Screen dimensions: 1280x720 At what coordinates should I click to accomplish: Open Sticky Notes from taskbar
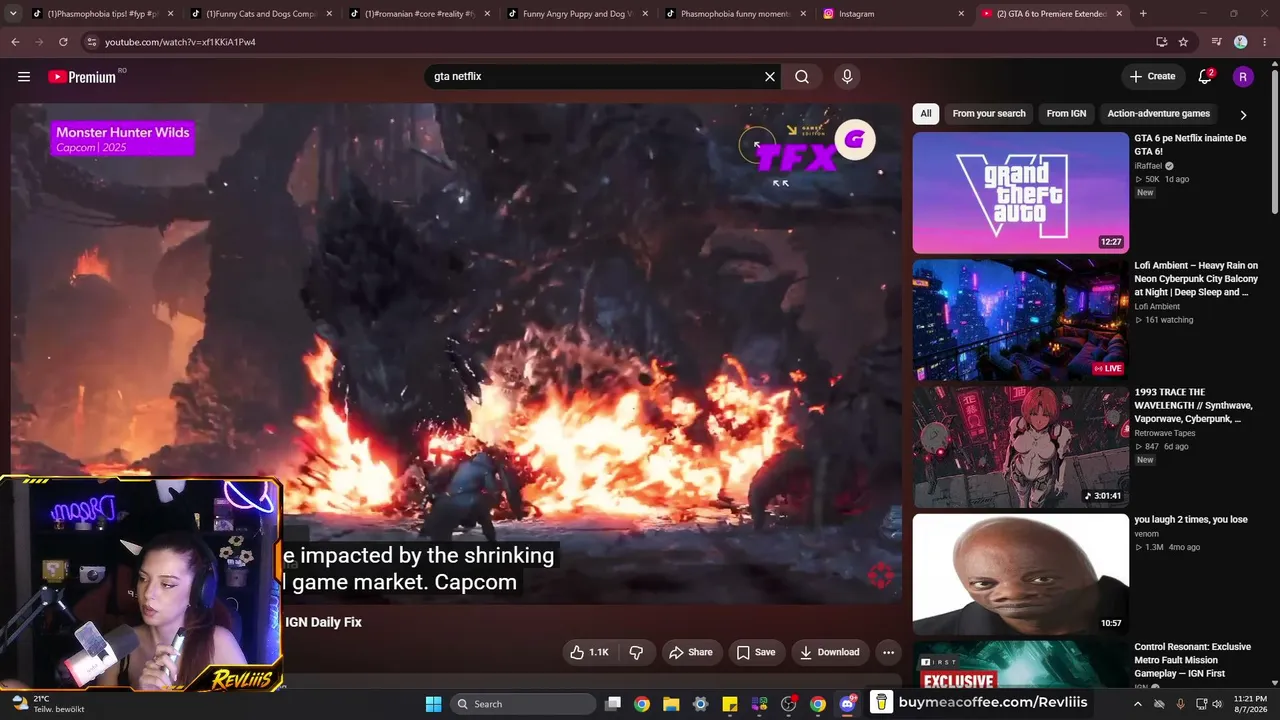730,704
